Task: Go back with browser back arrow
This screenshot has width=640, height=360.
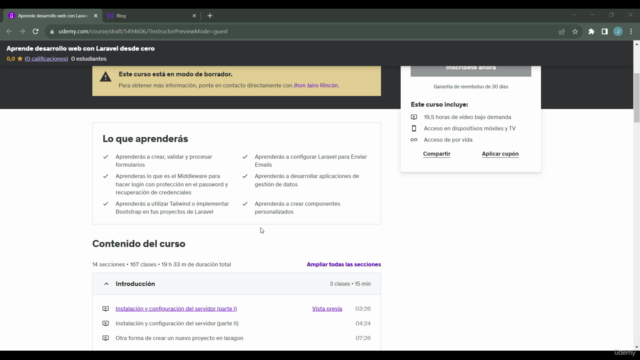Action: [9, 31]
